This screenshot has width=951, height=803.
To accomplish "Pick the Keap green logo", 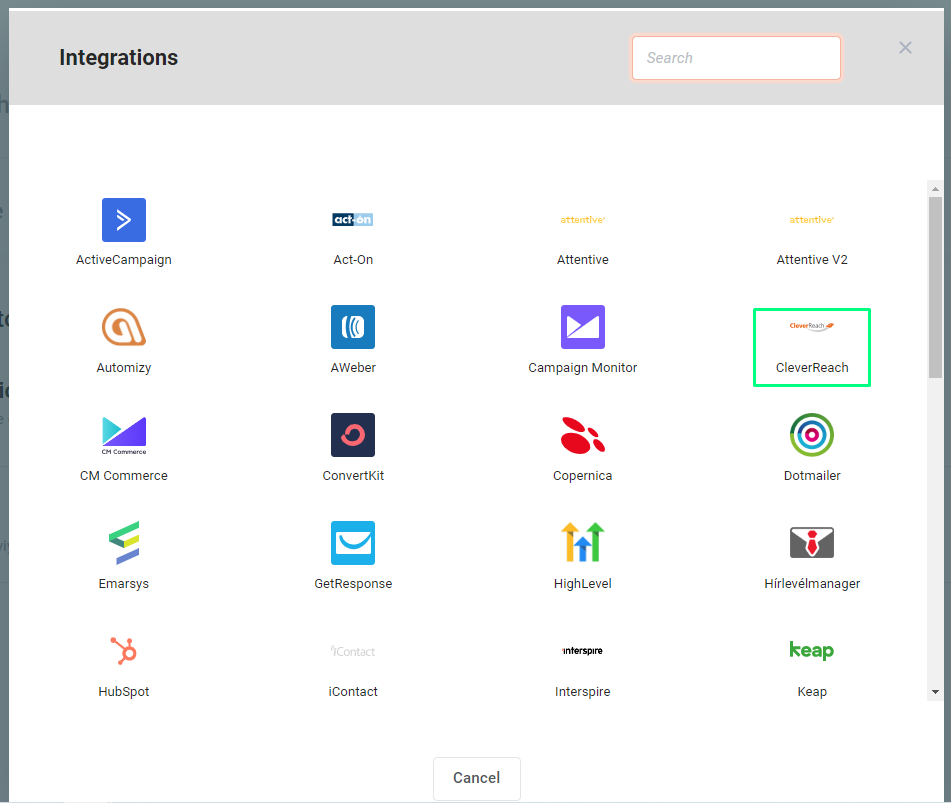I will pyautogui.click(x=812, y=650).
